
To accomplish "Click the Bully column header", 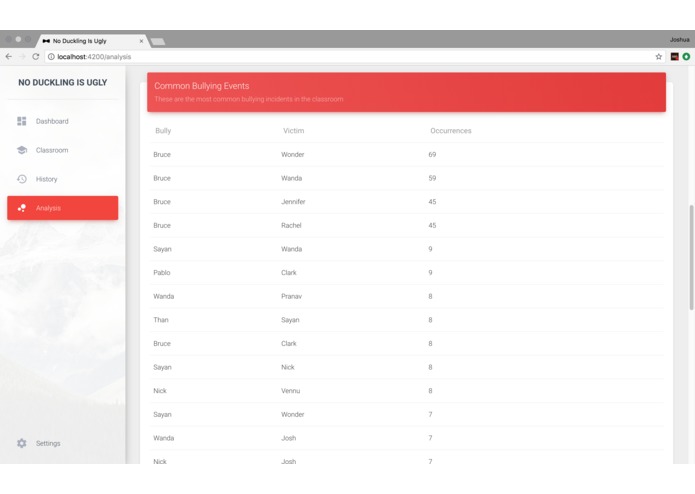I will tap(163, 131).
